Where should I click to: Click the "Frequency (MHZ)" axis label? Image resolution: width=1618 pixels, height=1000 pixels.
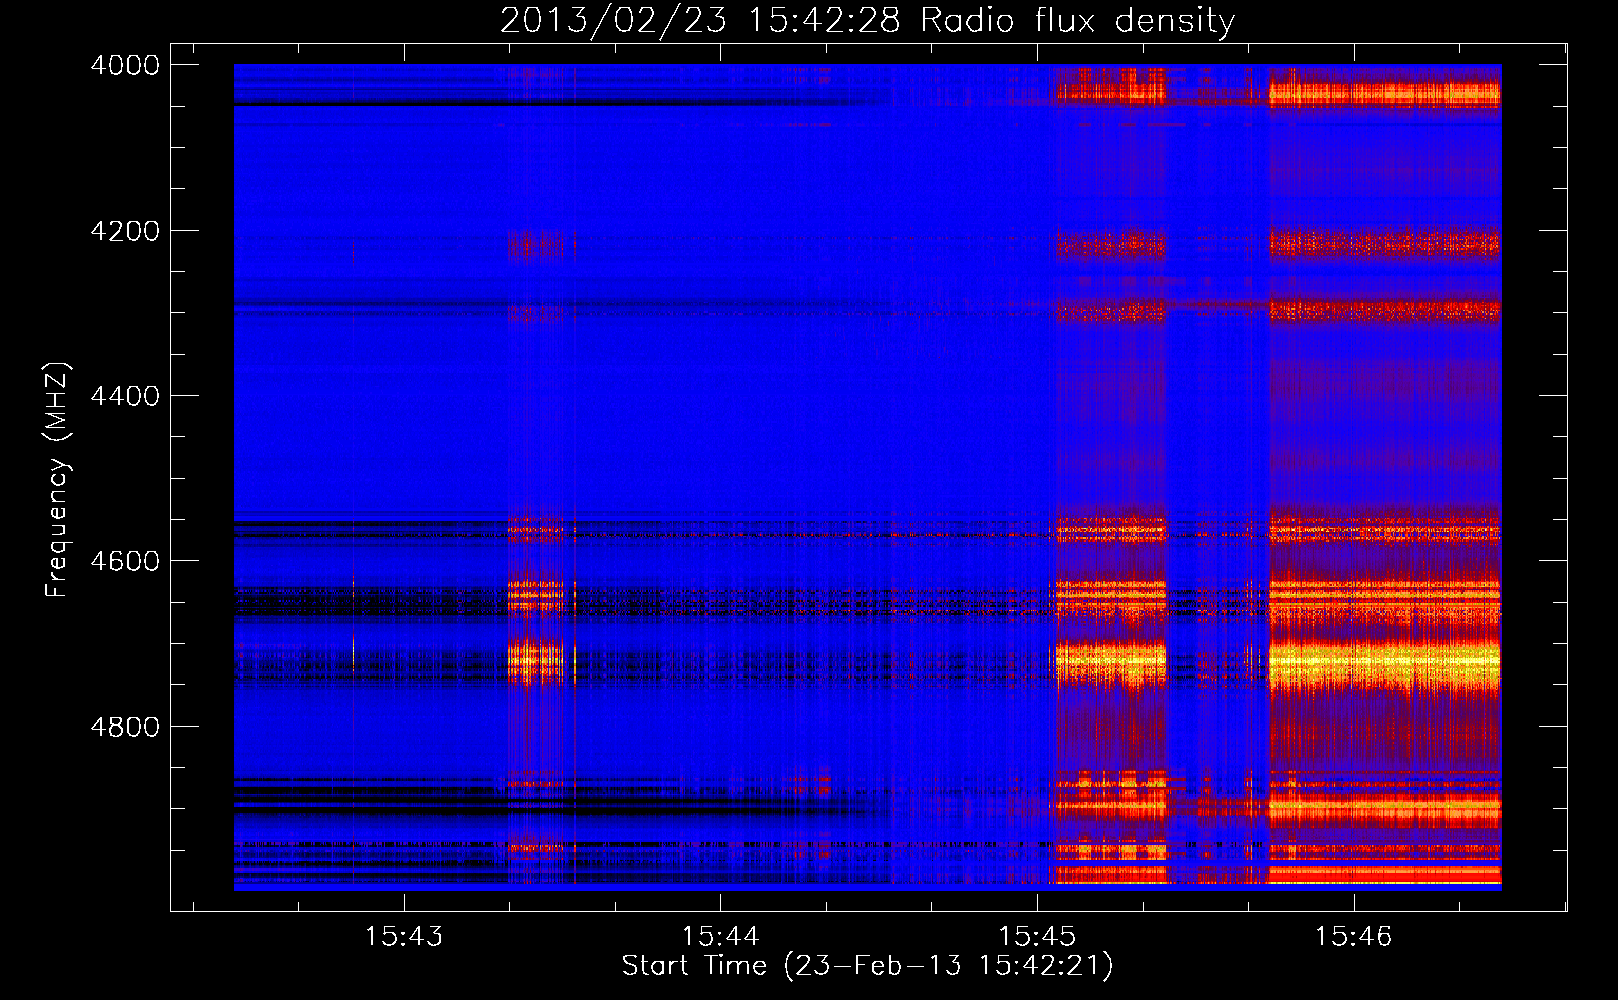pos(58,480)
